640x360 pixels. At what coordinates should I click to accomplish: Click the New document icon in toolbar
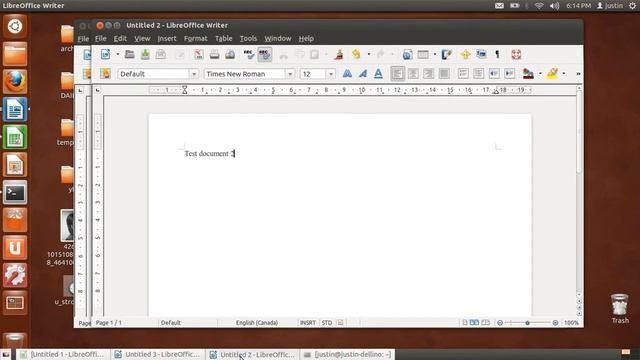pos(105,54)
